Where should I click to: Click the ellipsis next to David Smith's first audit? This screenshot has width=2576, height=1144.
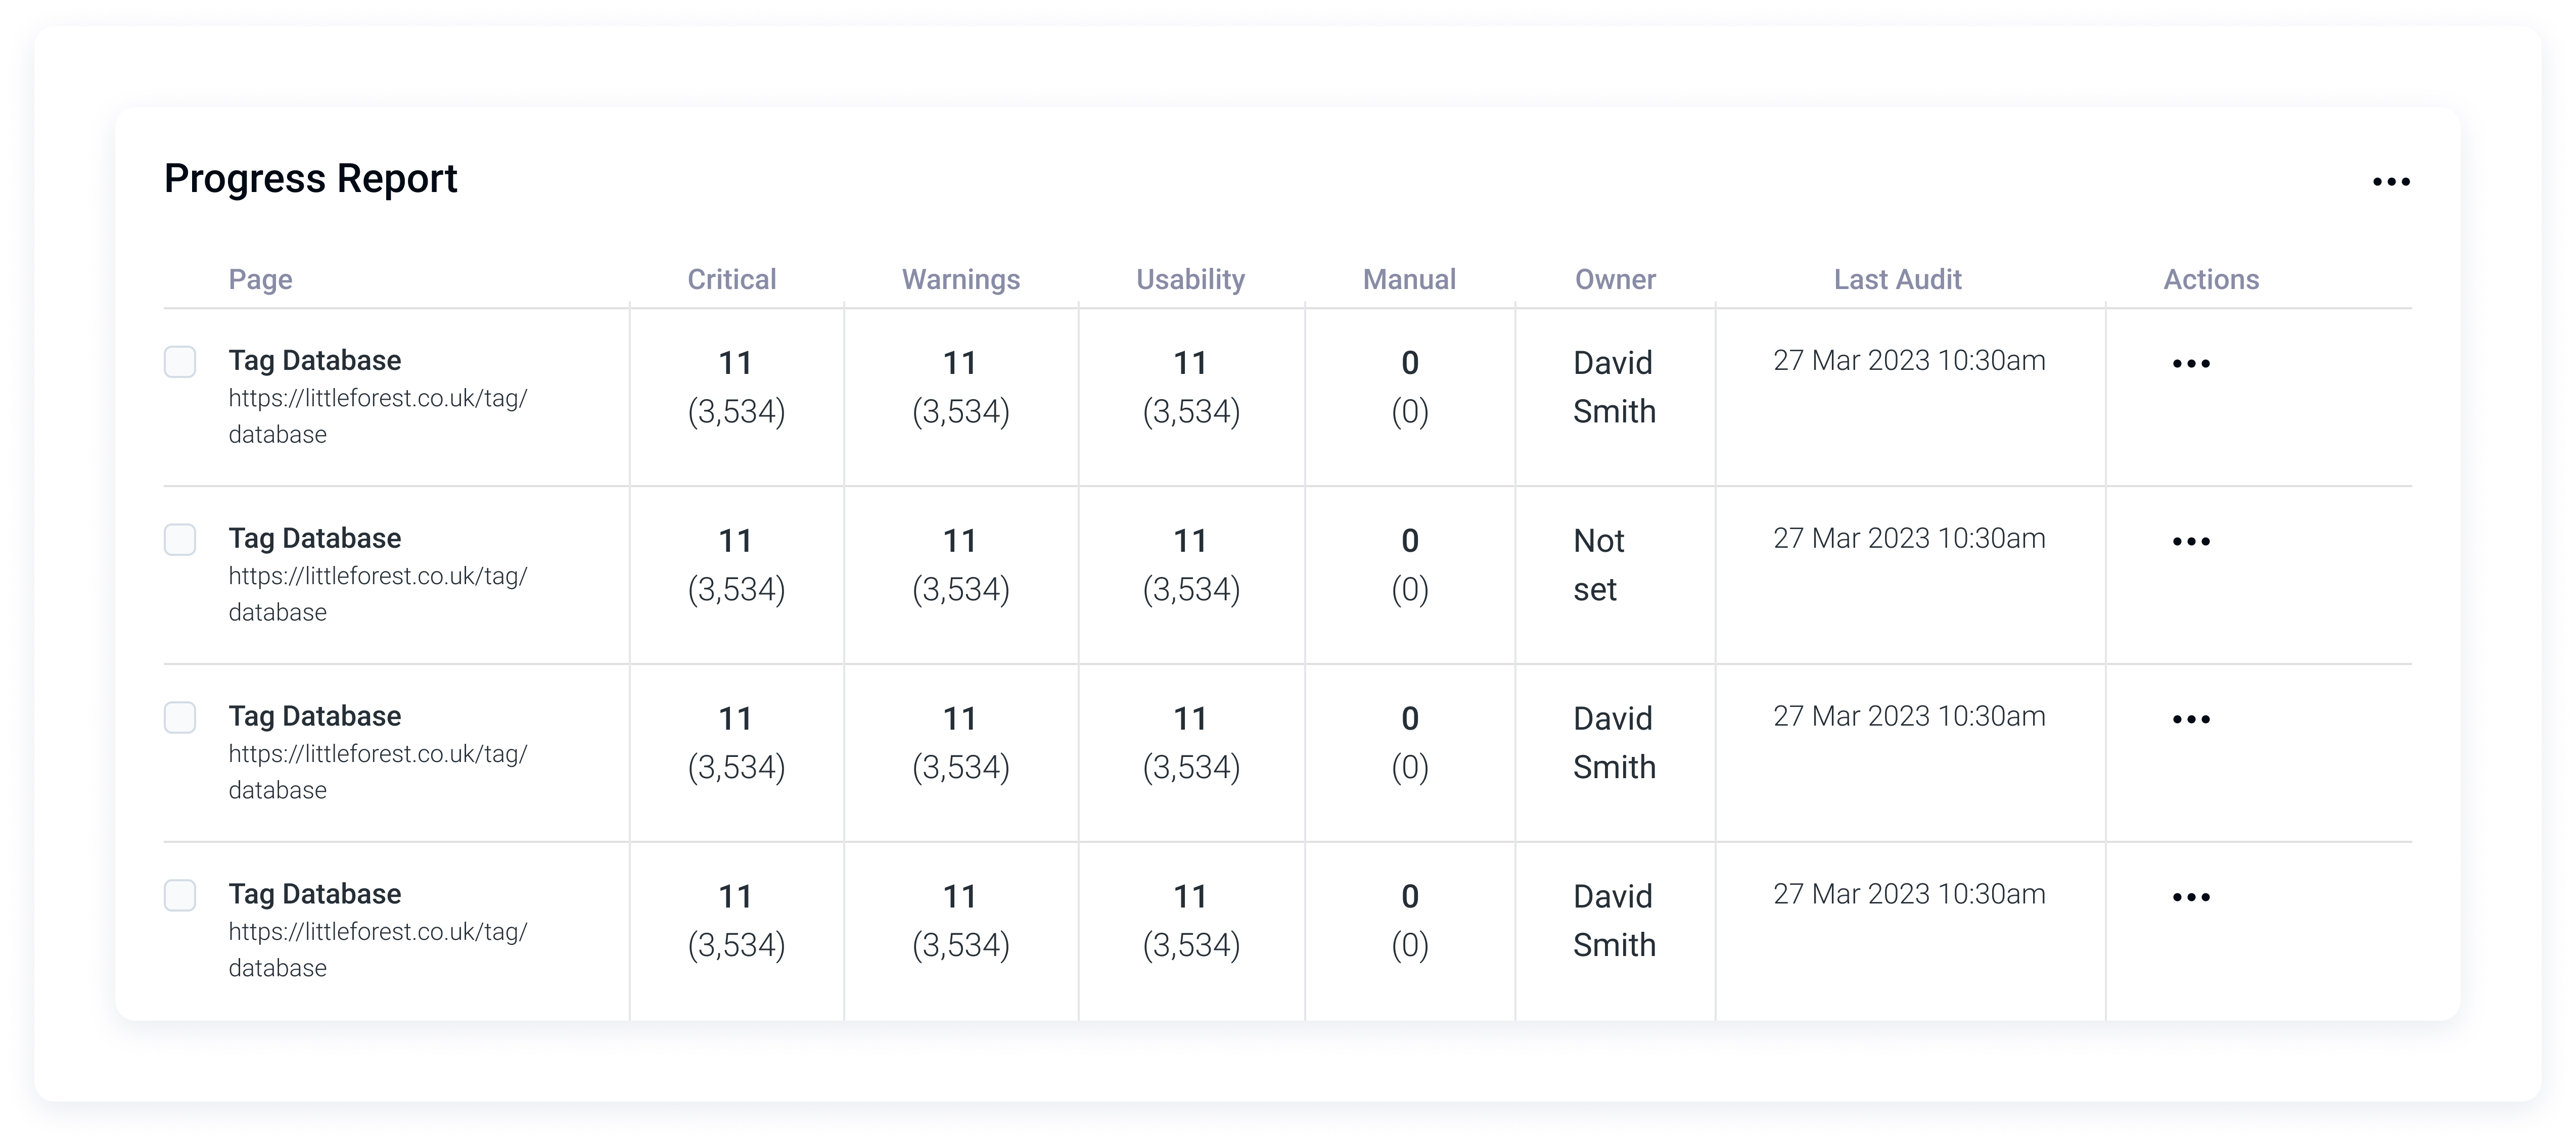click(2191, 364)
